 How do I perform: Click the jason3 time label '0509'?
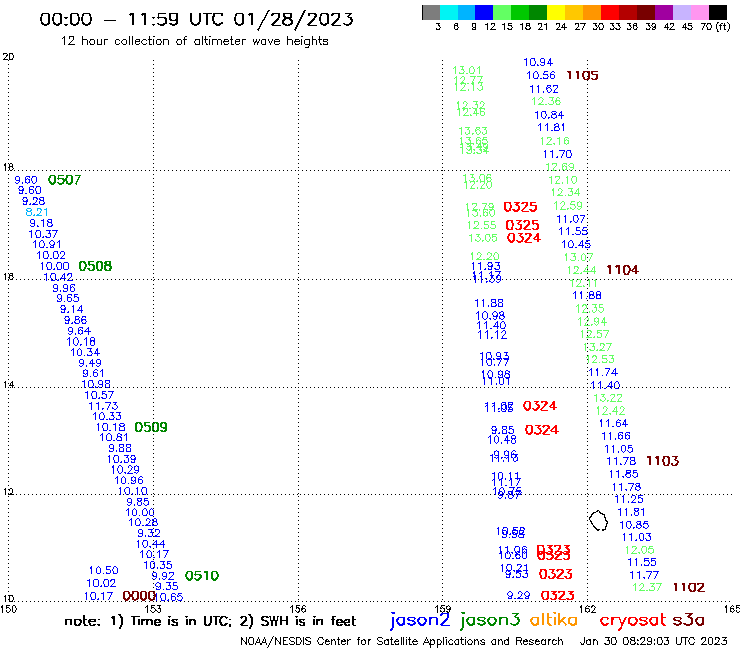click(x=151, y=427)
